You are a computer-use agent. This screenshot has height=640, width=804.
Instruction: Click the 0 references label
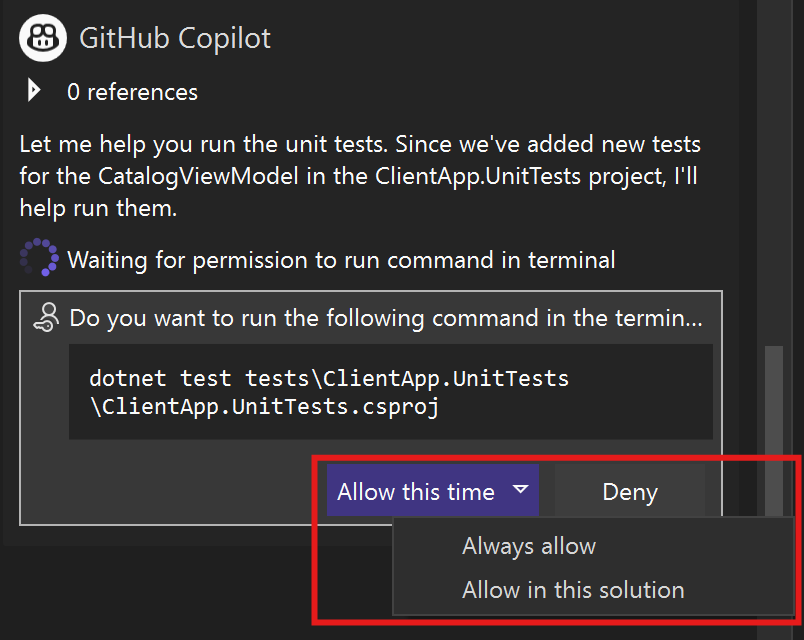coord(132,92)
